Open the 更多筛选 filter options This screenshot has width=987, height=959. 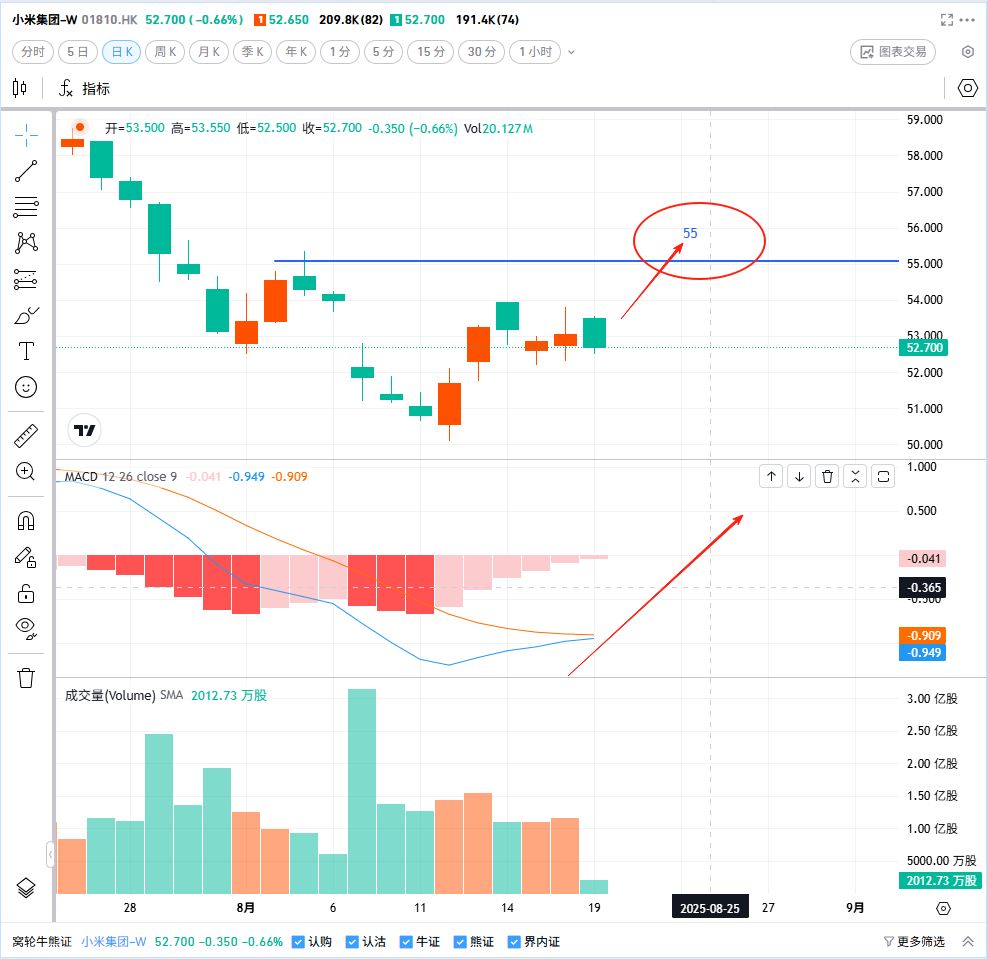pos(914,942)
